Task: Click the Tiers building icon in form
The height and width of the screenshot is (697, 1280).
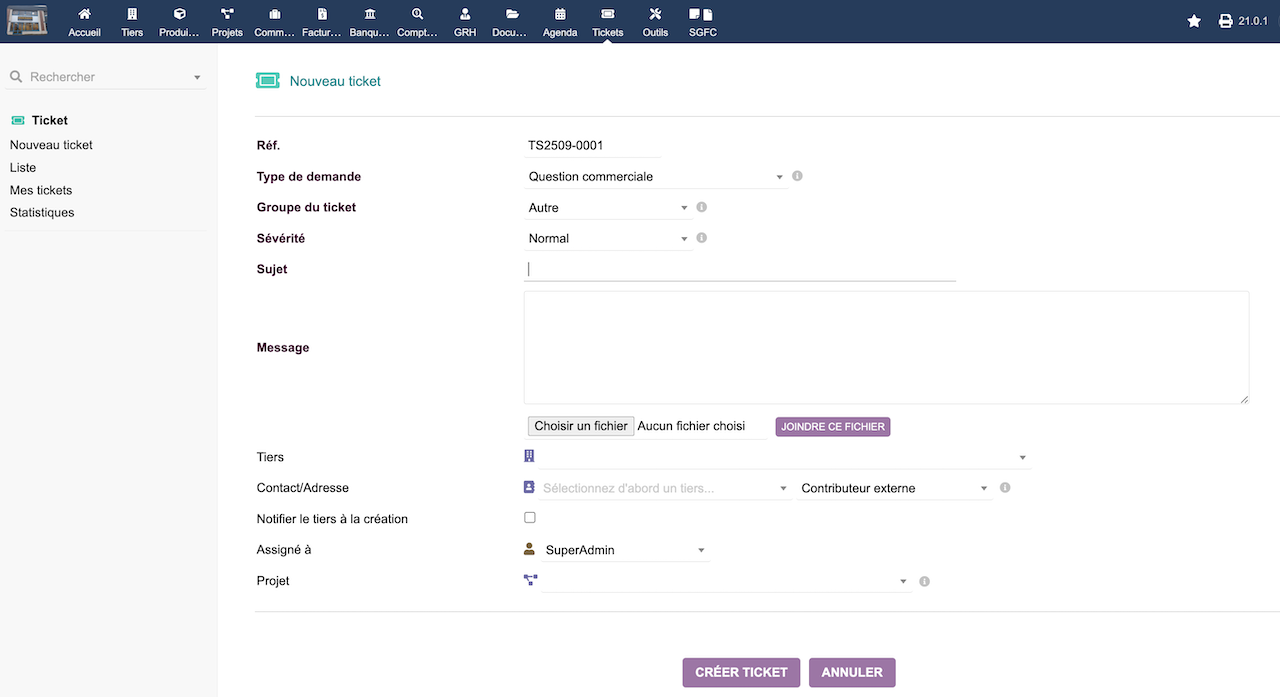Action: coord(530,456)
